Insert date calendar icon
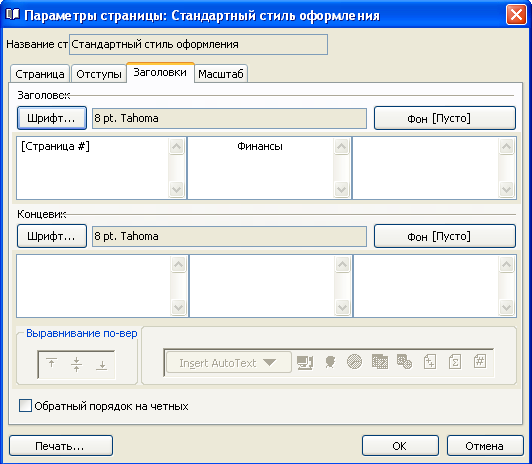532x464 pixels. [x=380, y=362]
